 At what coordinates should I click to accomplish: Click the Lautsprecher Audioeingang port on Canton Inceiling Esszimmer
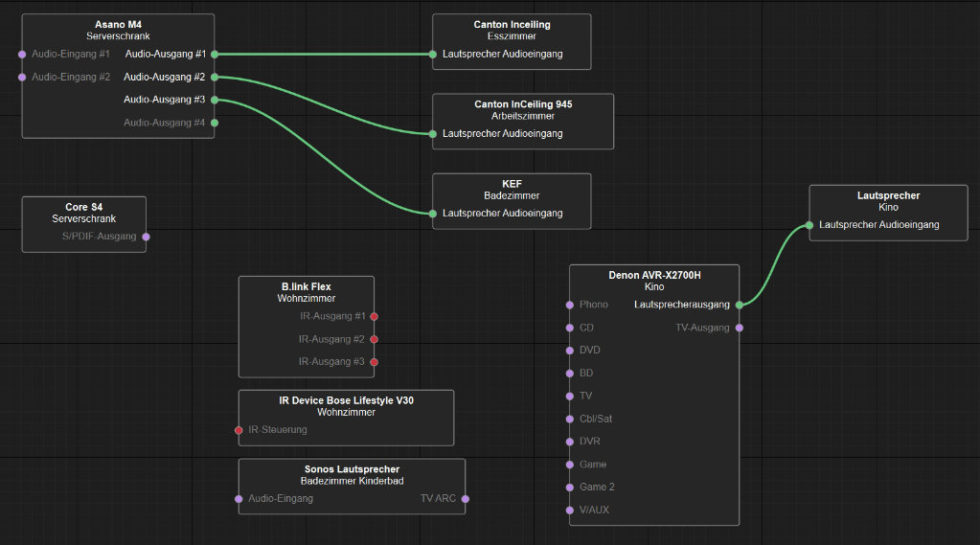[433, 54]
